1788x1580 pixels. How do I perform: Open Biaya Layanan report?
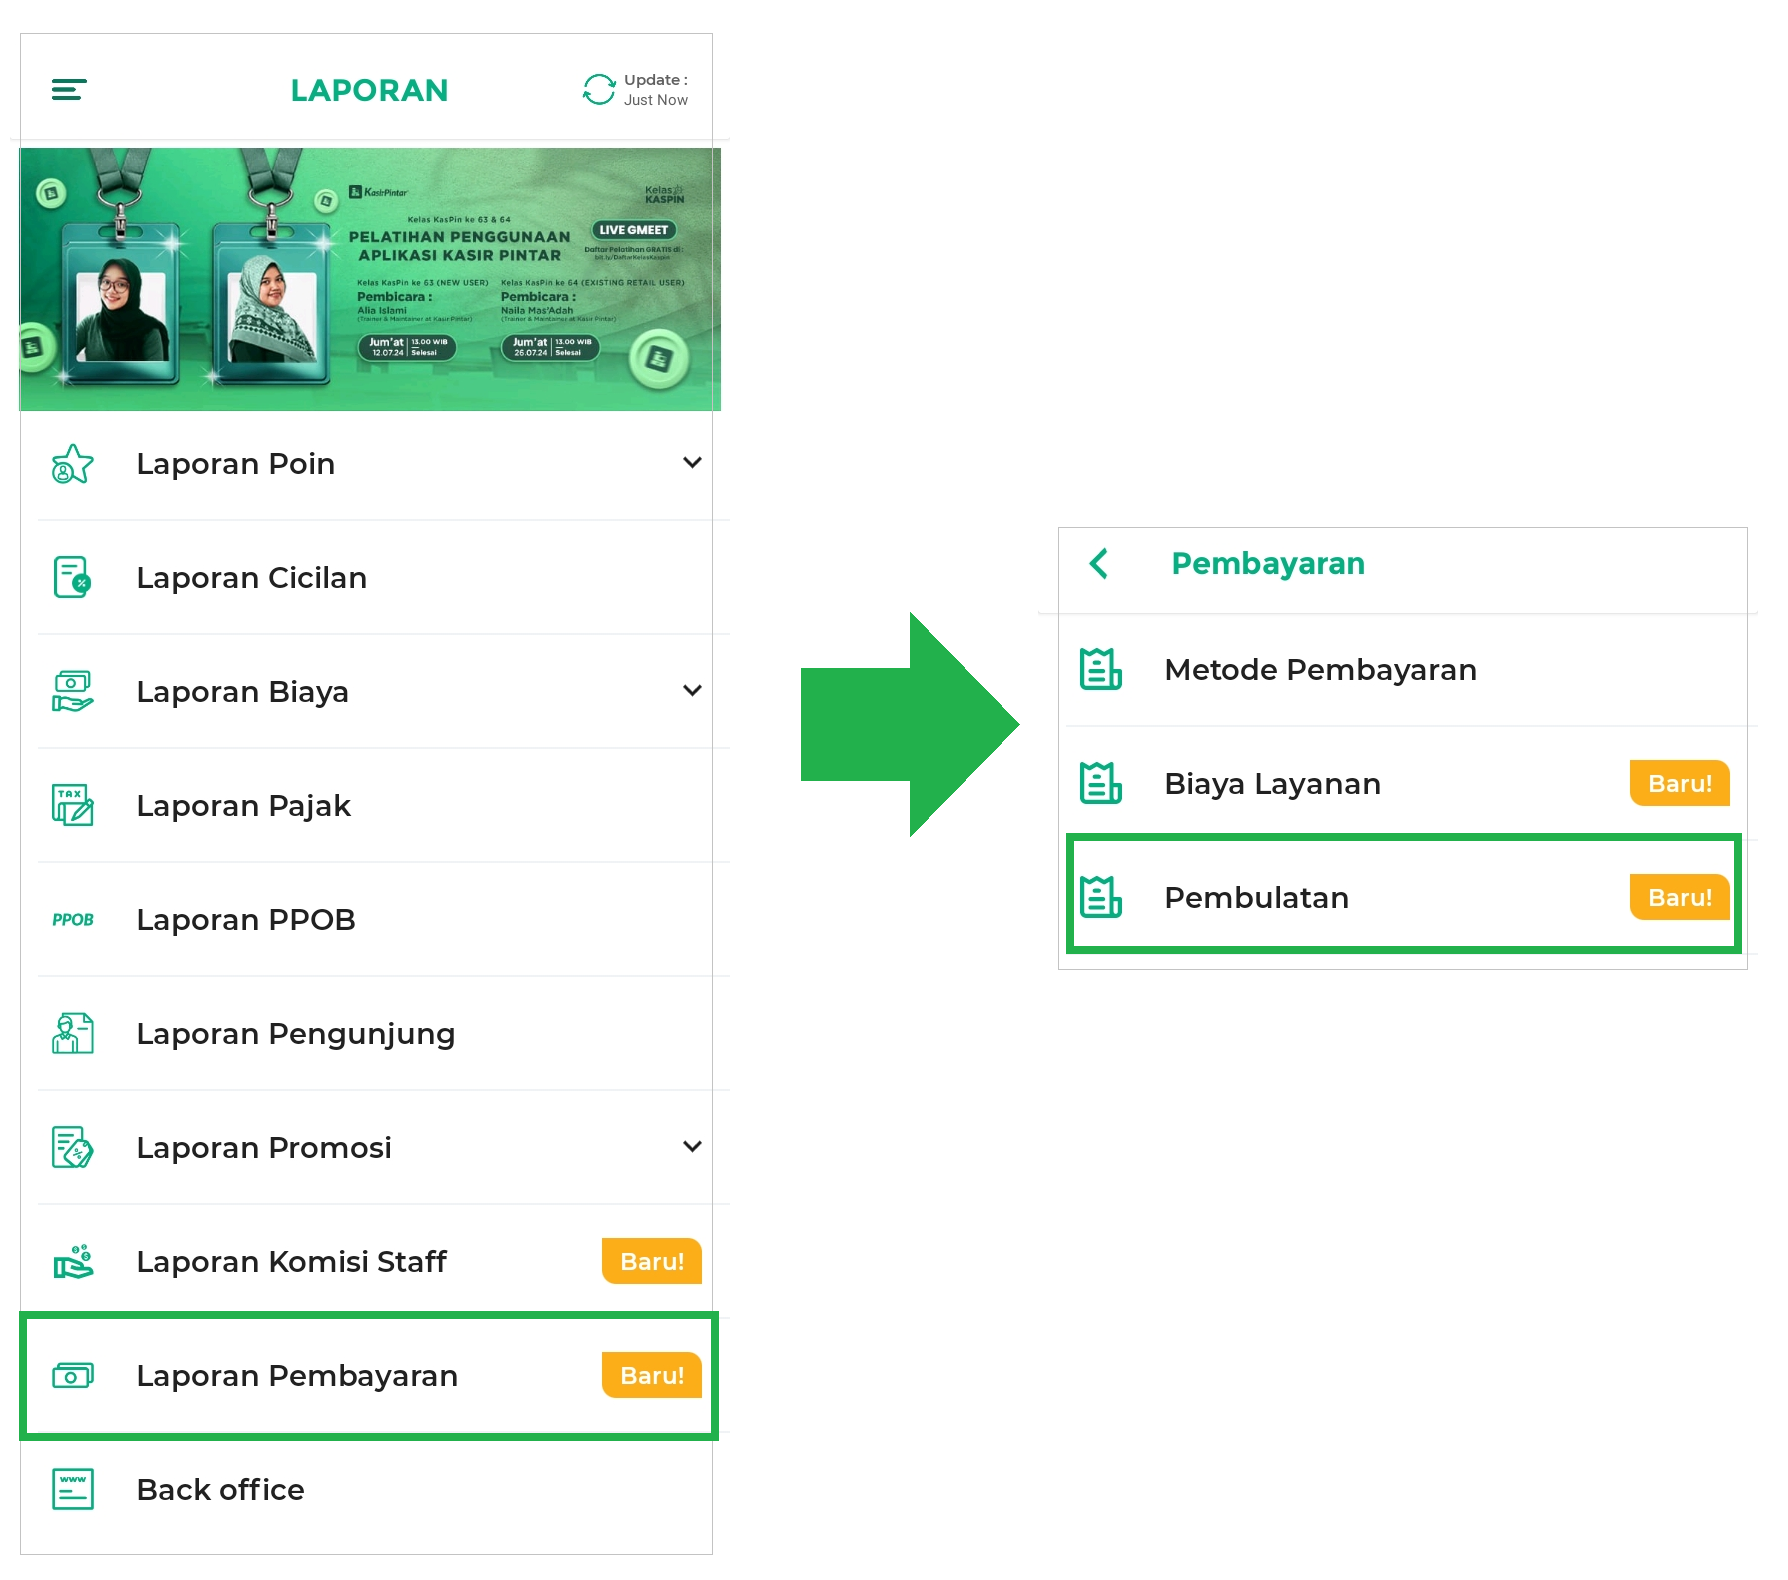tap(1272, 784)
